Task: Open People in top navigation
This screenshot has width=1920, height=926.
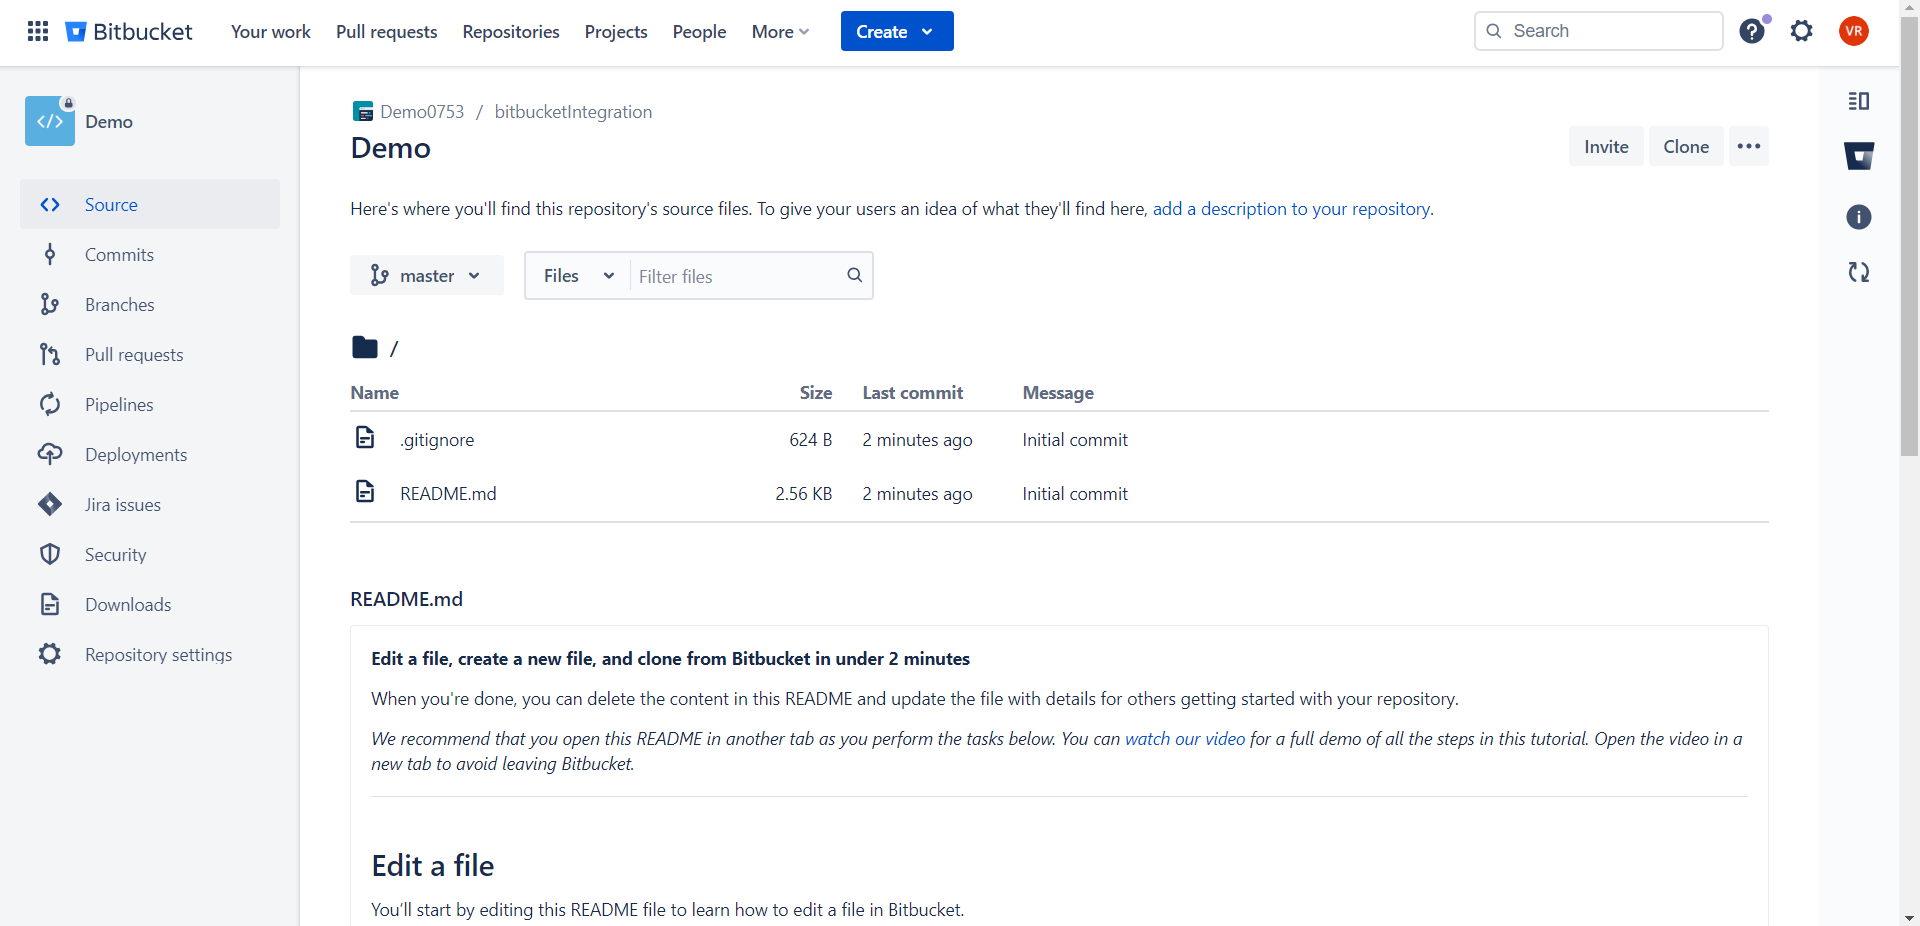Action: (x=699, y=32)
